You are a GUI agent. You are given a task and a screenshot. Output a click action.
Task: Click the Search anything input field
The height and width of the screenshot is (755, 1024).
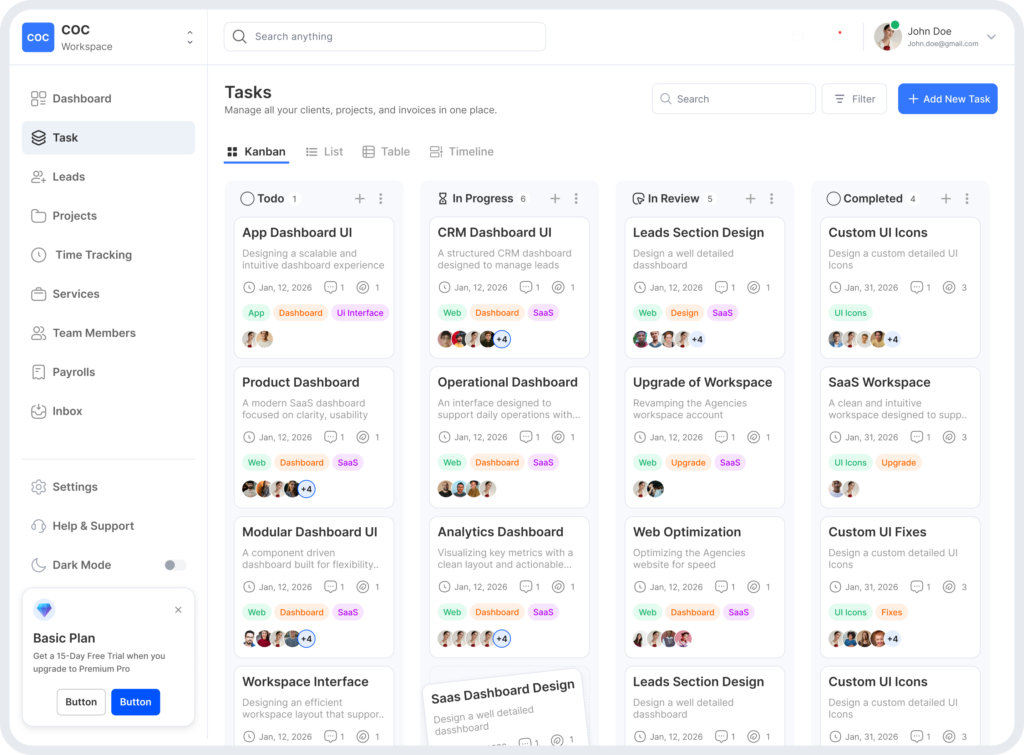[x=385, y=37]
